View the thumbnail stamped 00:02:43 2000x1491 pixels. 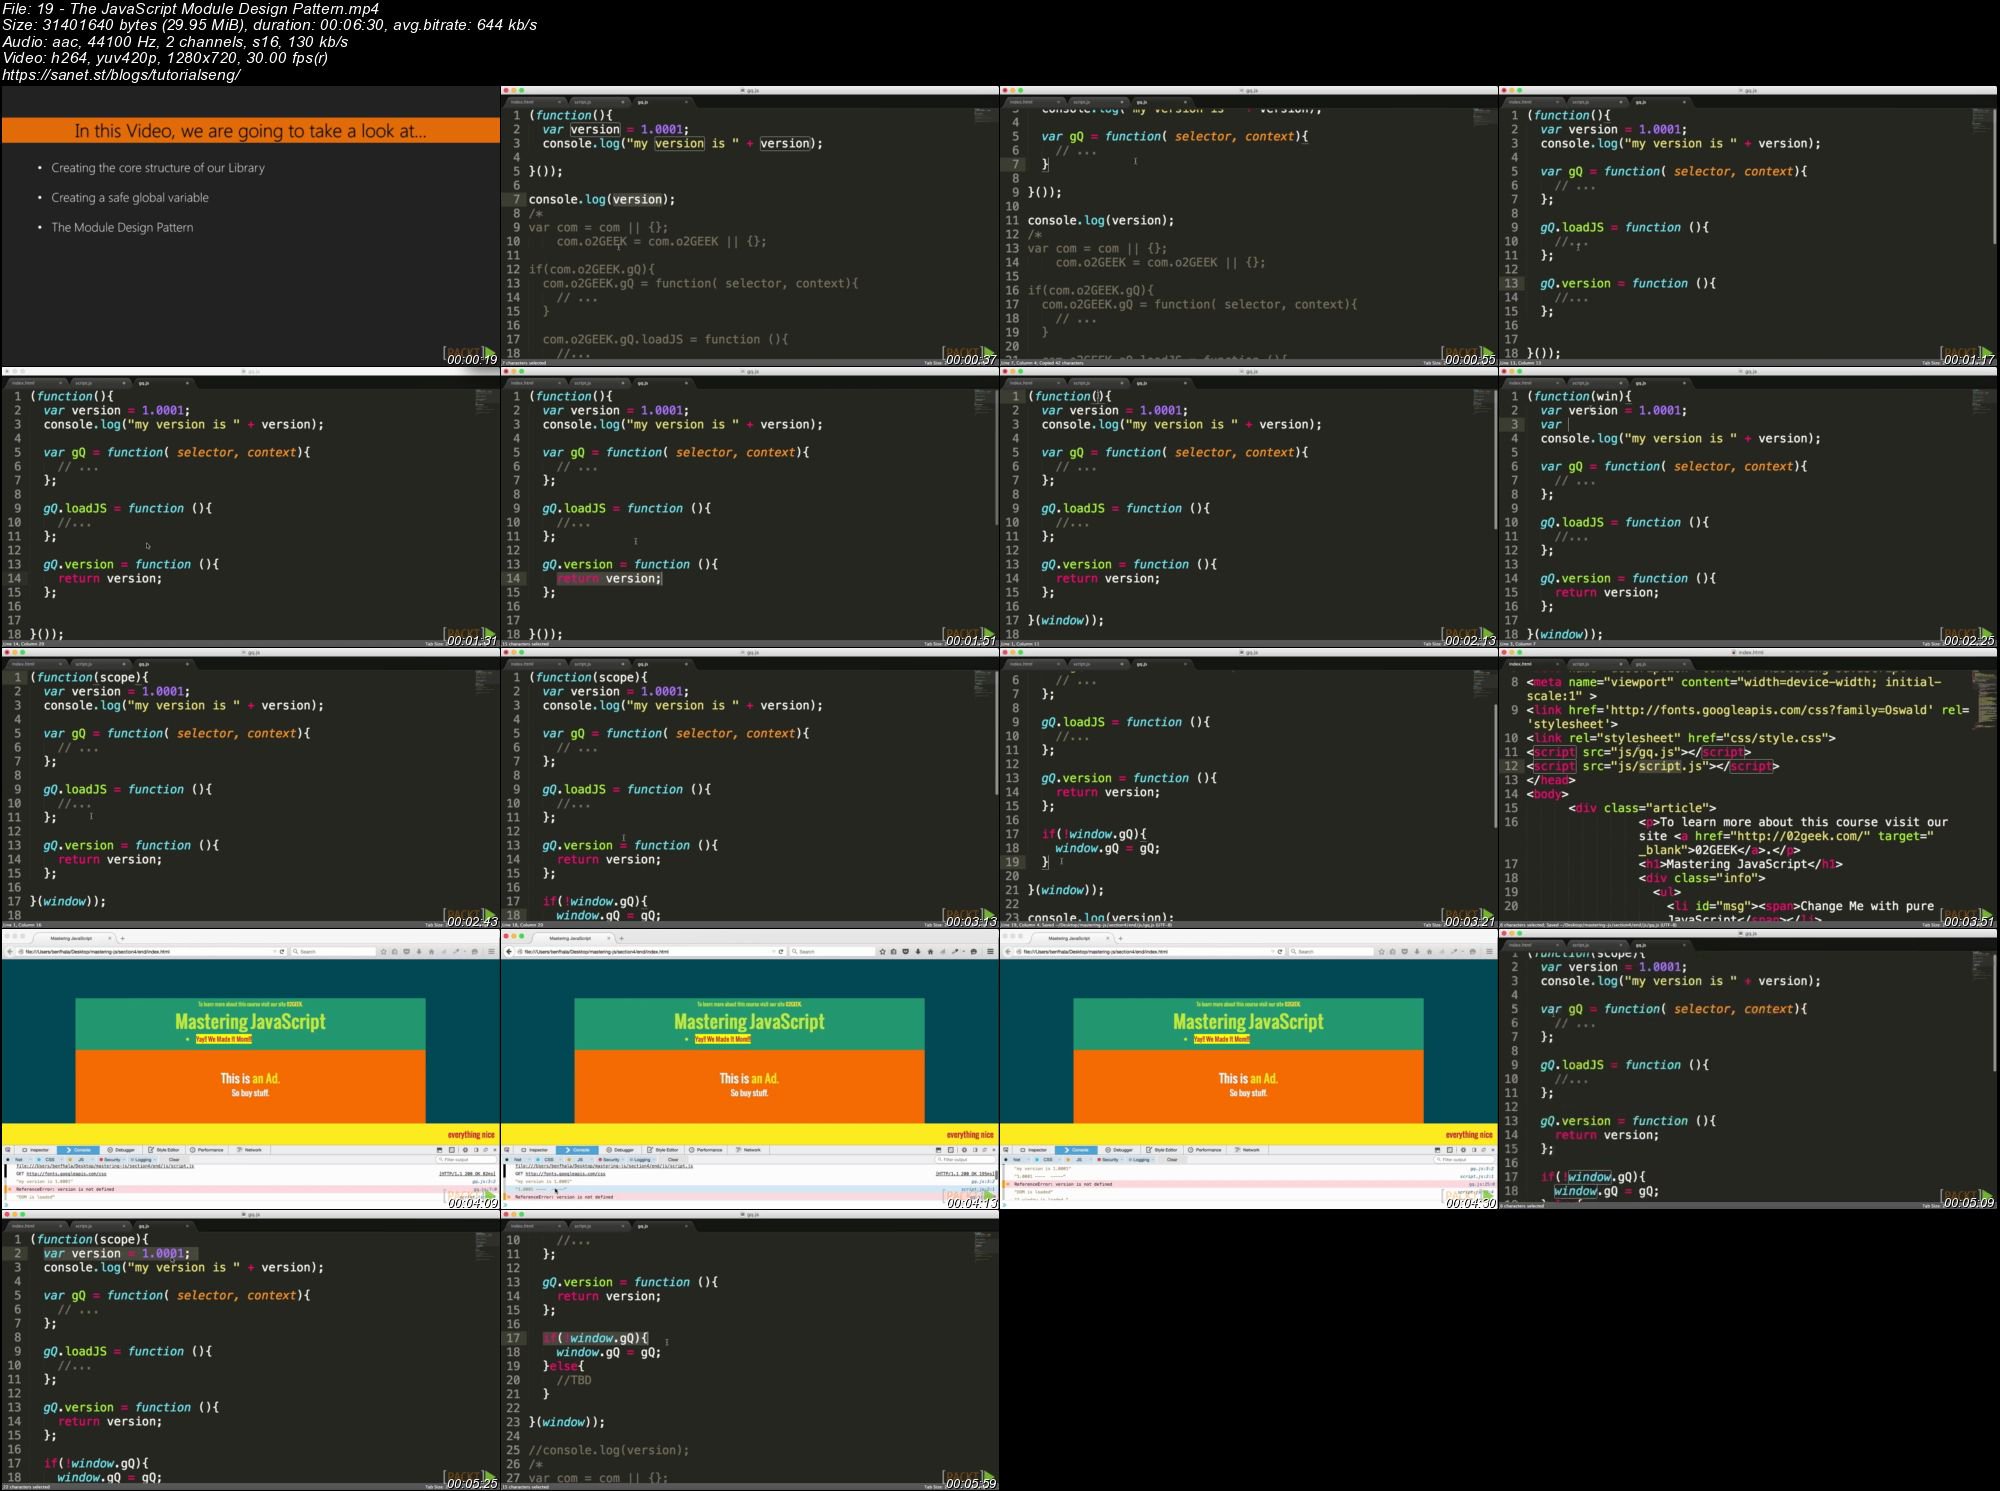(250, 788)
